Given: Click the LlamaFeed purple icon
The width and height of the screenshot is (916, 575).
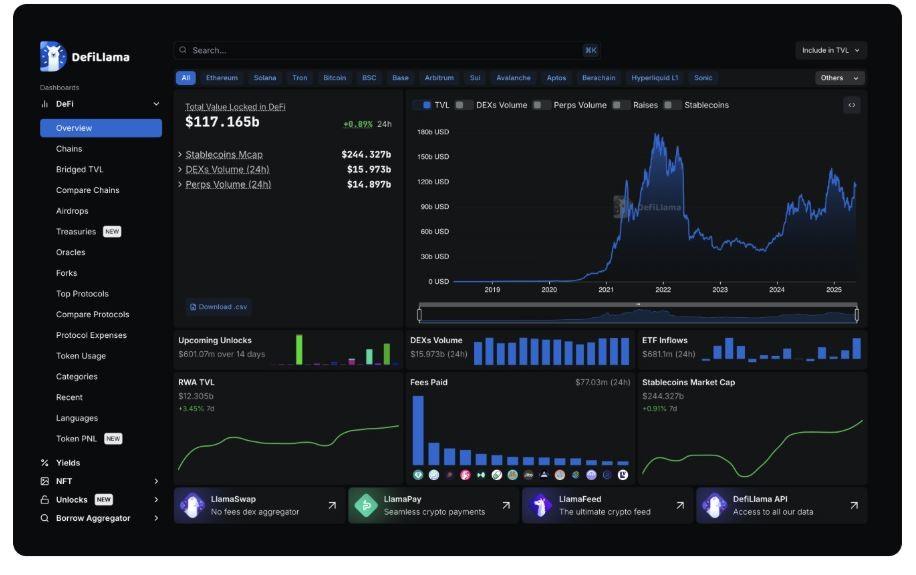Looking at the screenshot, I should (540, 506).
